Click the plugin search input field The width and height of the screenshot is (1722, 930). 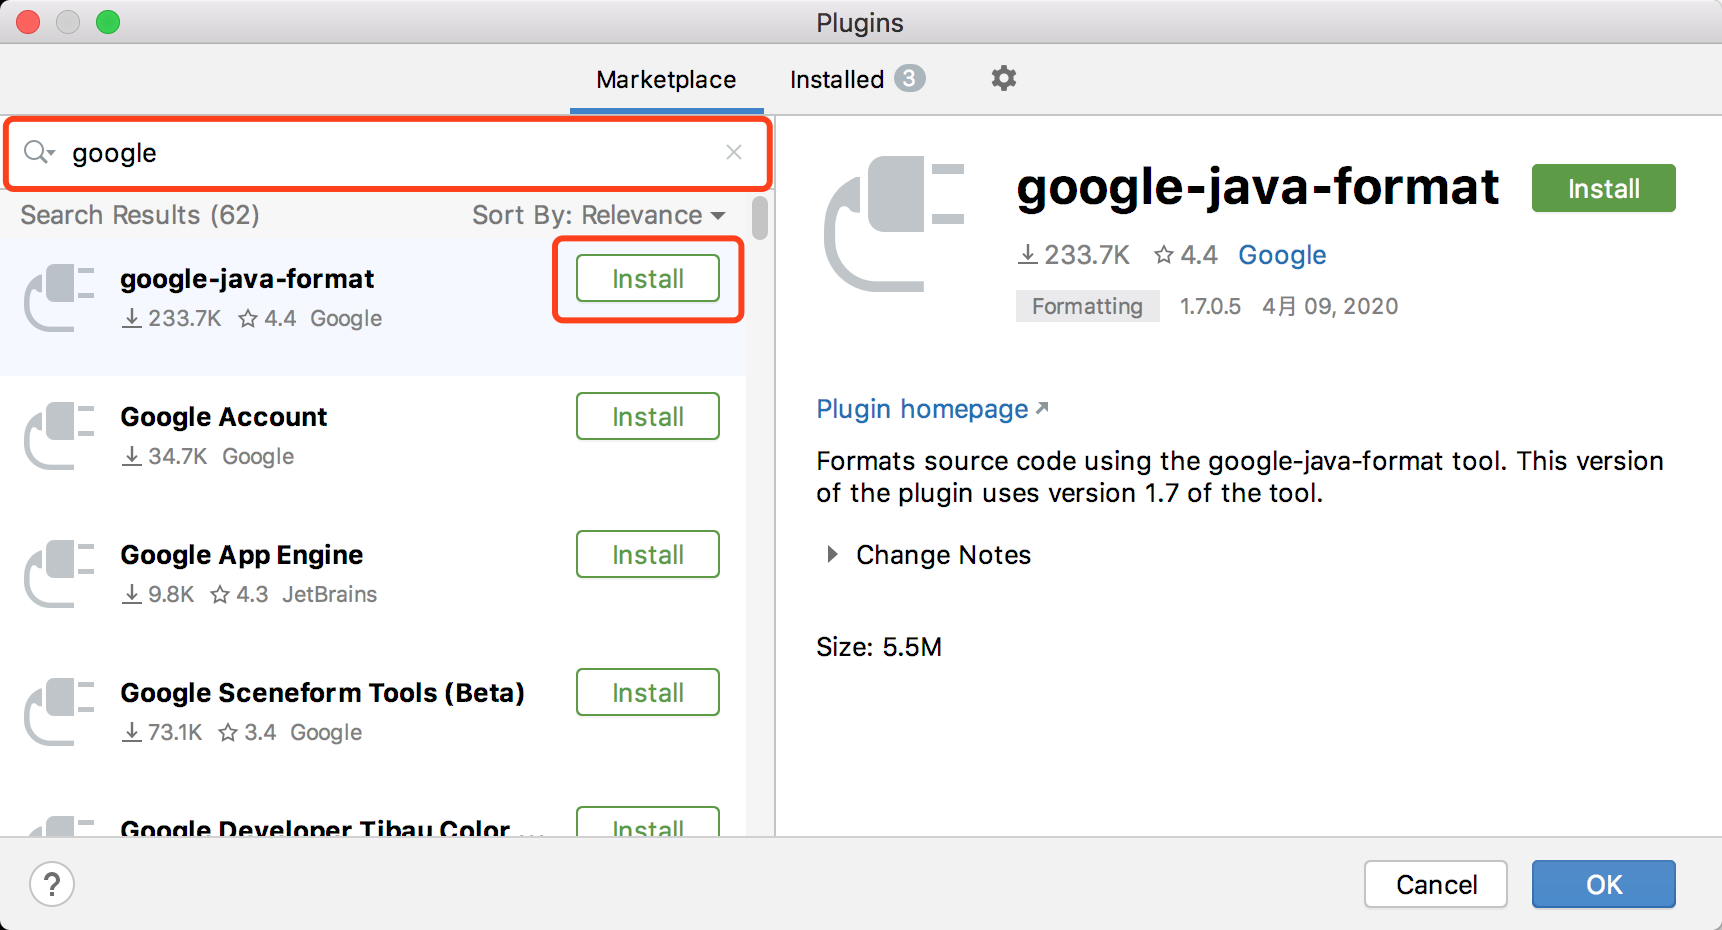(x=390, y=153)
